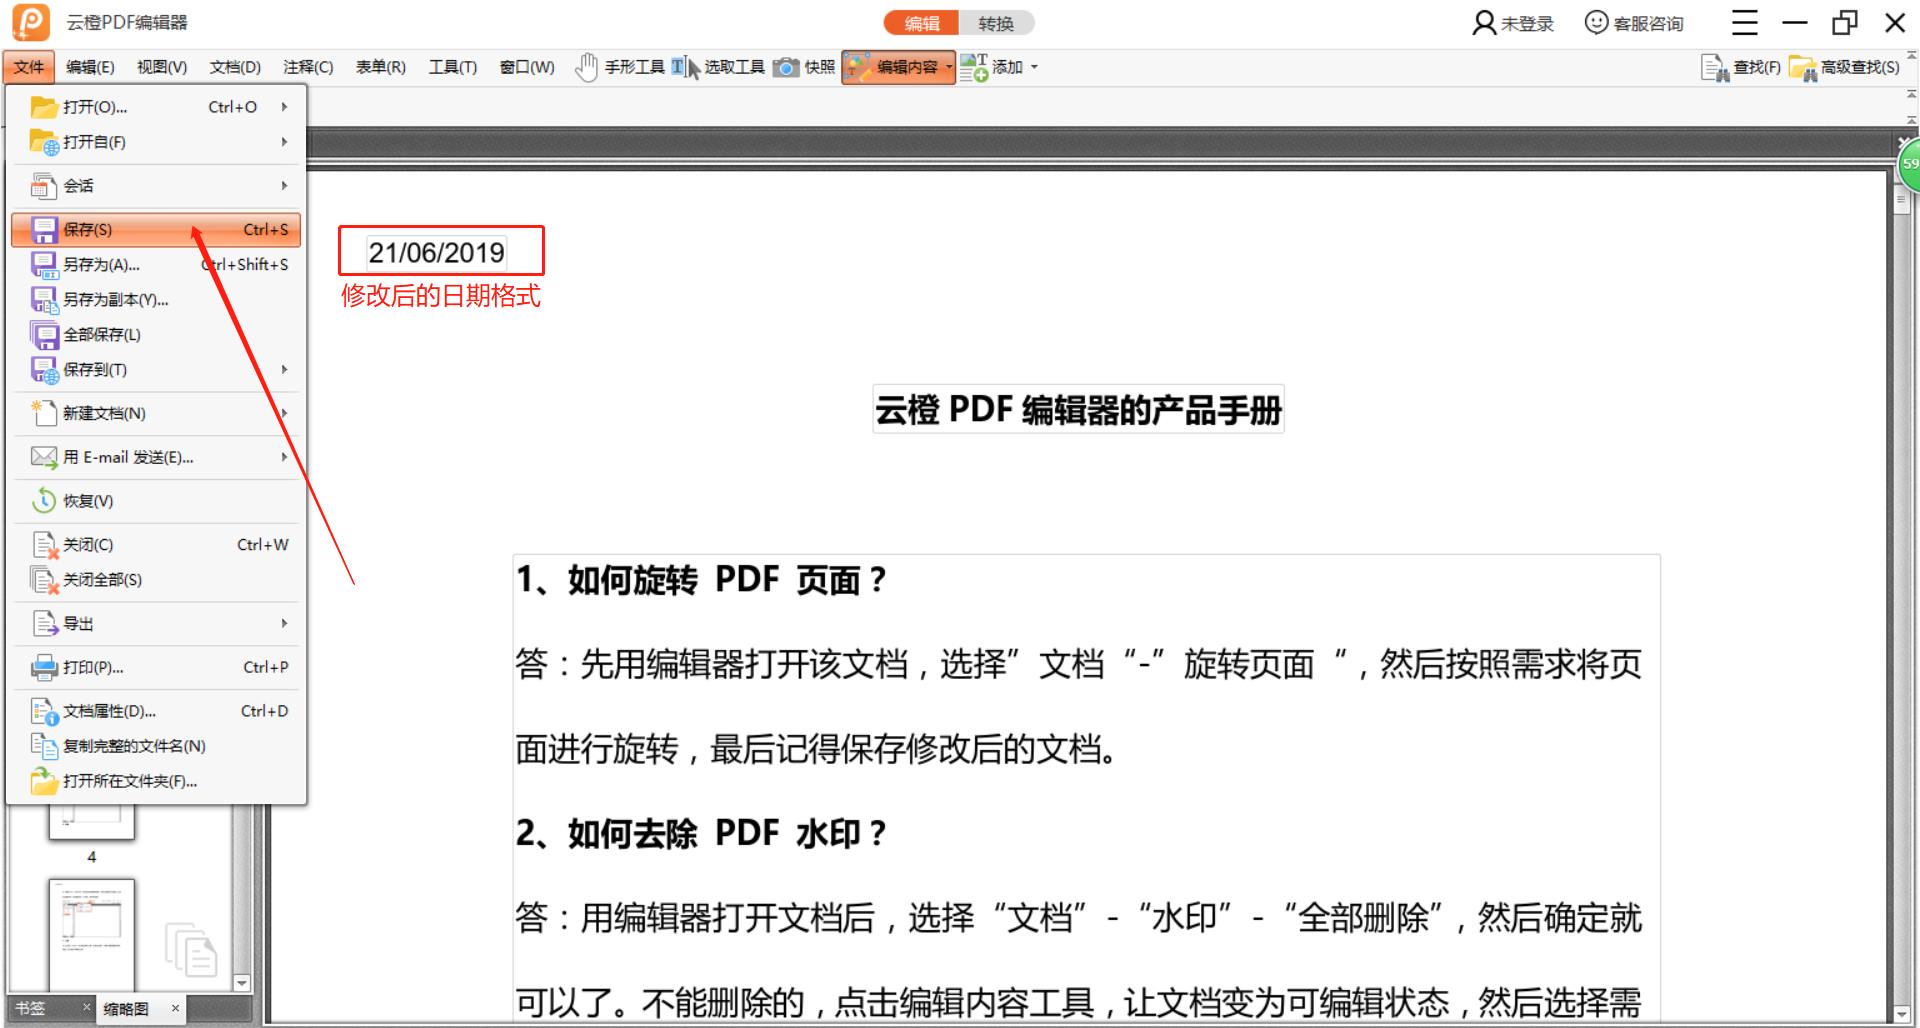This screenshot has width=1920, height=1028.
Task: Expand the E-mail send submenu arrow
Action: click(284, 457)
